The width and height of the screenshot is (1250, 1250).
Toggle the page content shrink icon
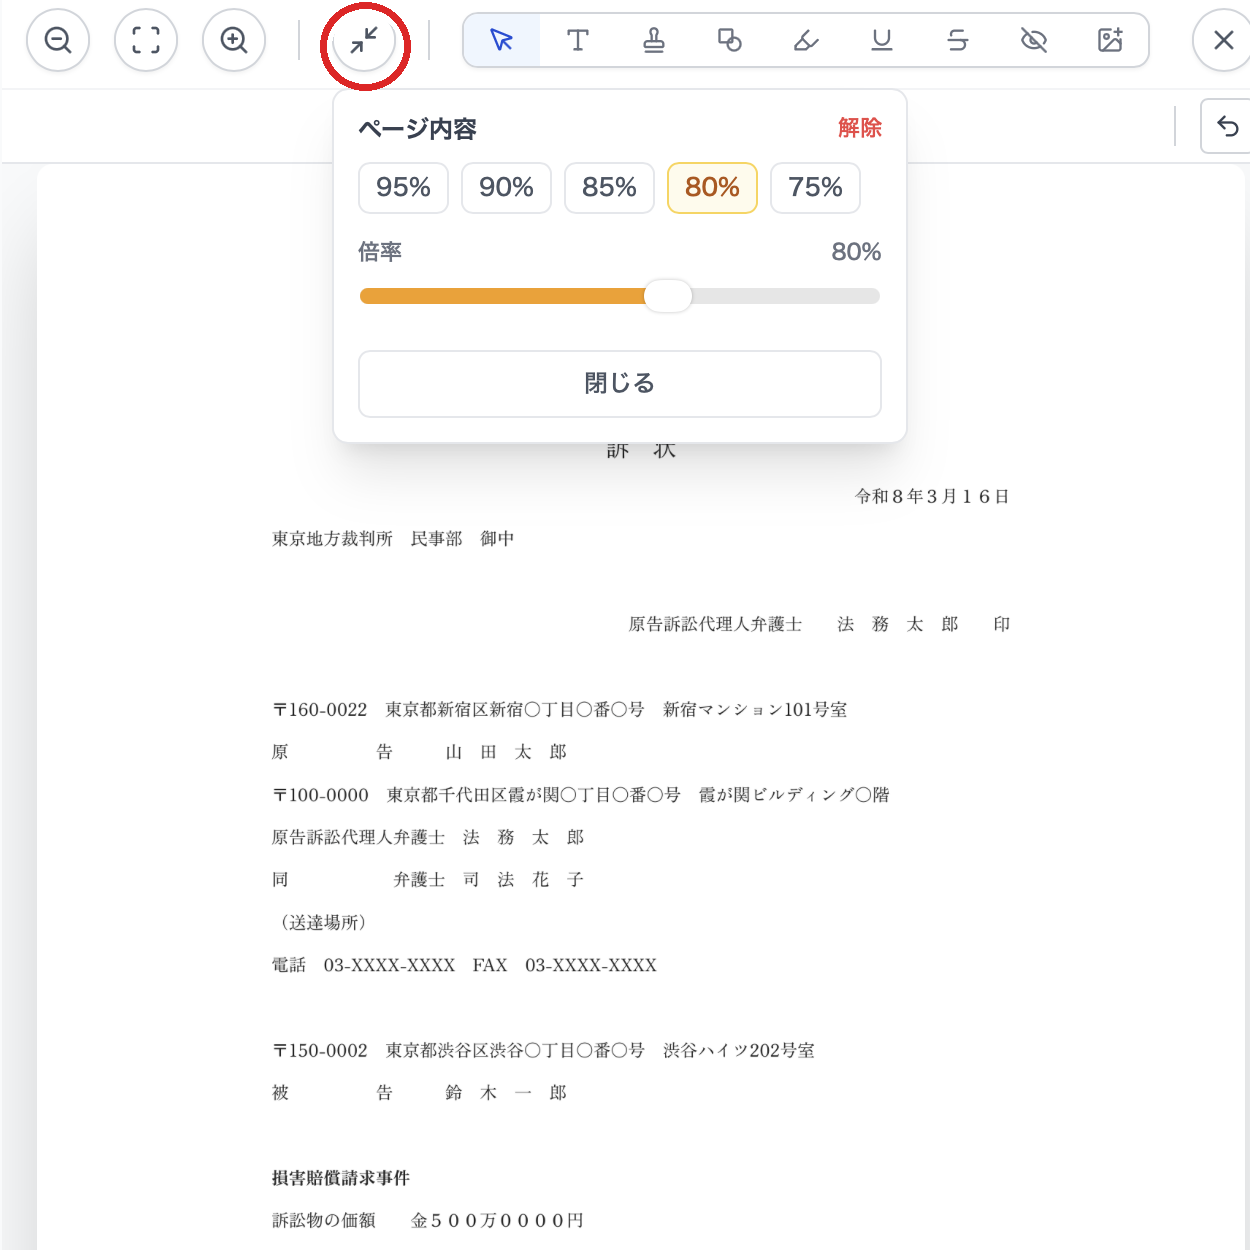coord(364,41)
